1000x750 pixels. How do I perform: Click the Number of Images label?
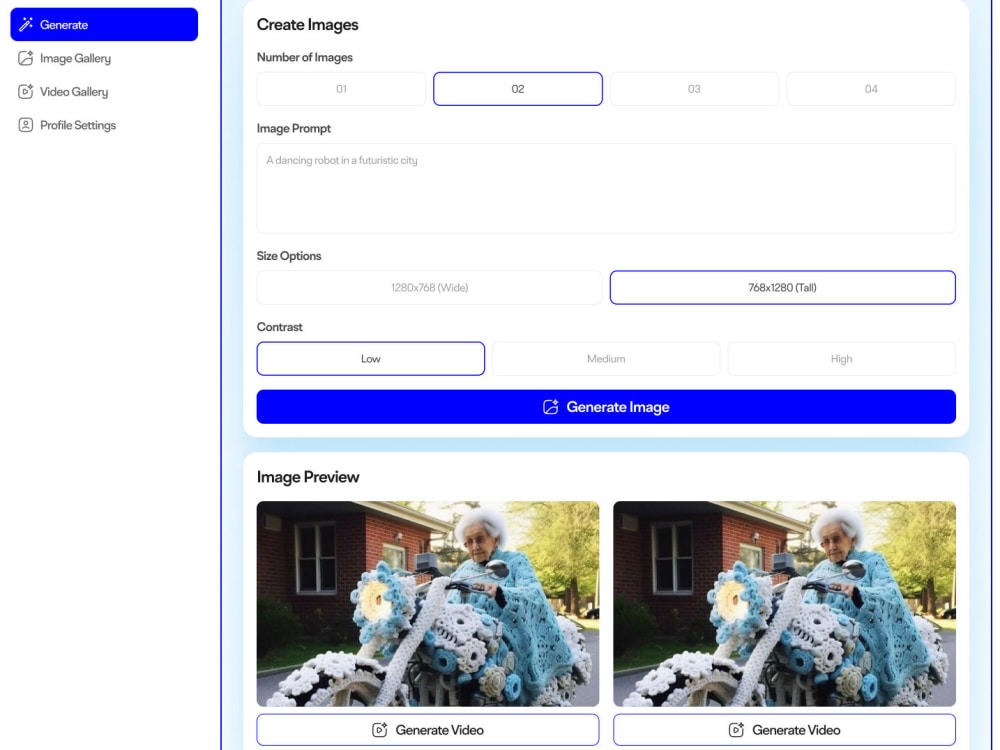click(305, 57)
